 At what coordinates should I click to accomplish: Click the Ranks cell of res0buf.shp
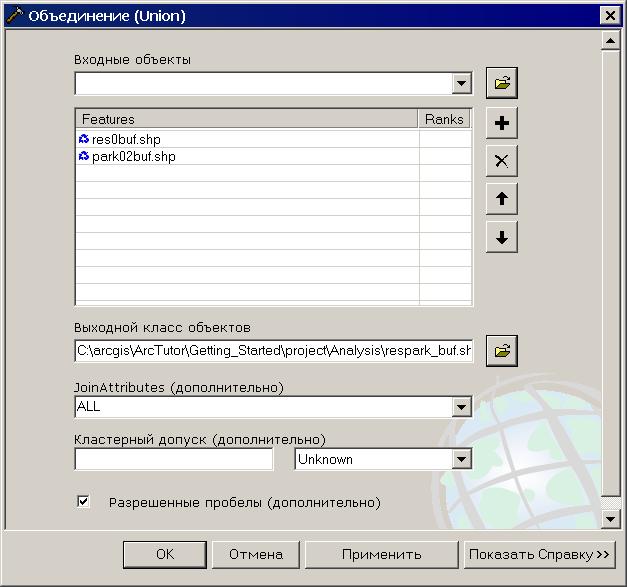[445, 139]
